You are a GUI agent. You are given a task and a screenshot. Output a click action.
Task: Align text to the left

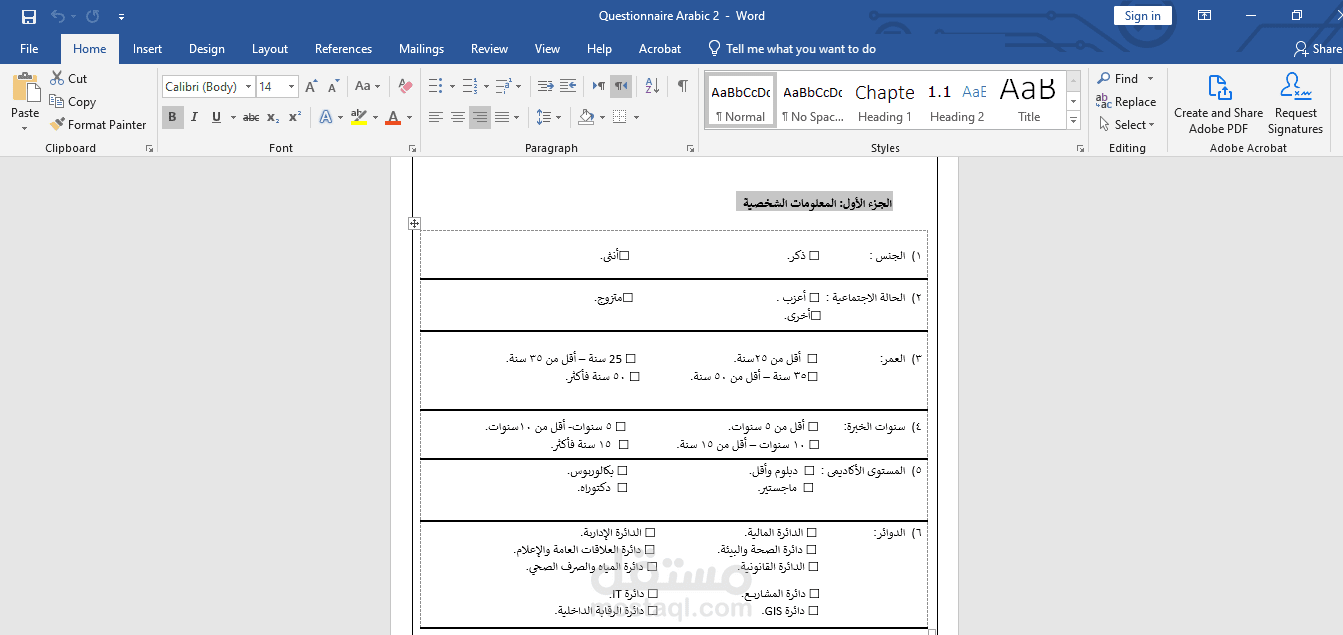(436, 117)
